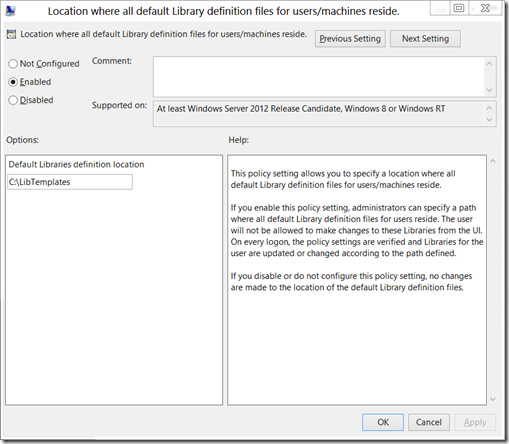Click the Supported on scroll up arrow

489,108
